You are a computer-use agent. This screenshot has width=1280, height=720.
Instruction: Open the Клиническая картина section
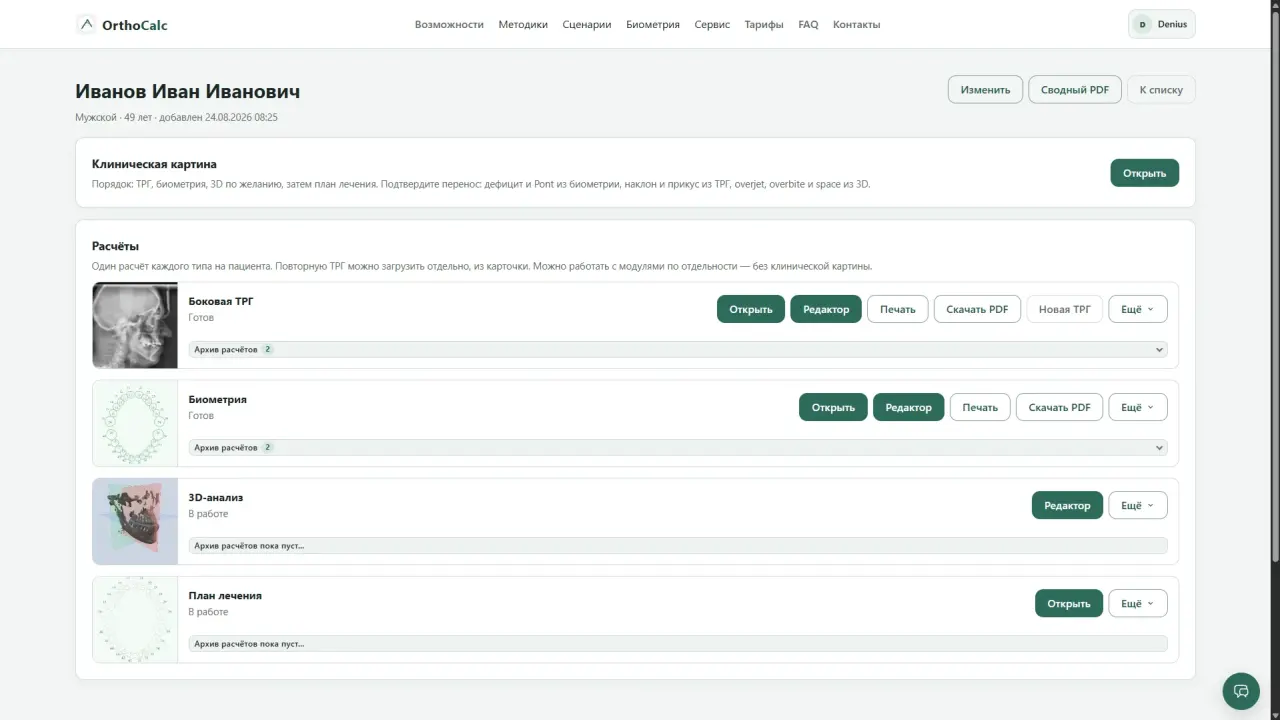1144,173
